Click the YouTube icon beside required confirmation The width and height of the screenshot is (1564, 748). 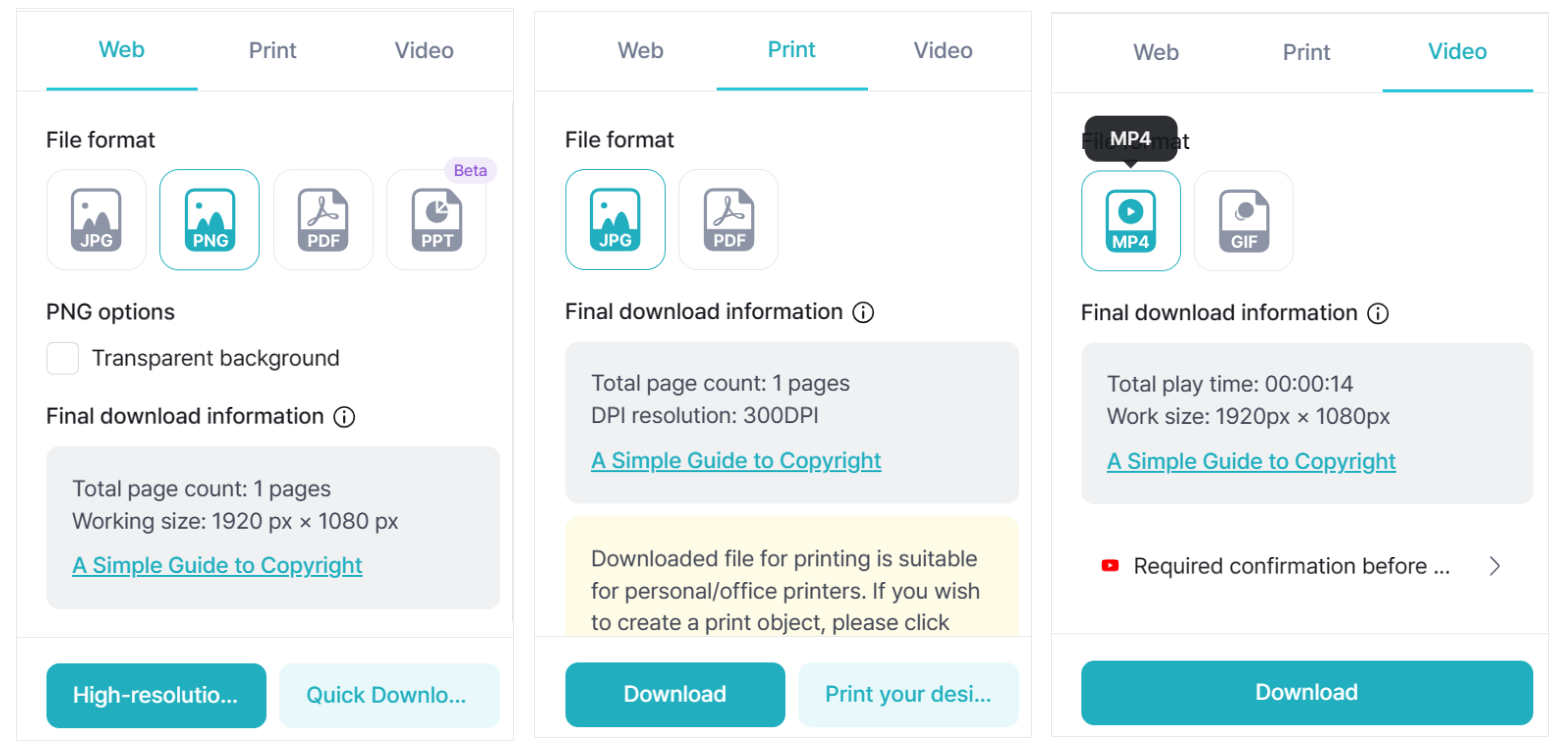click(1108, 565)
